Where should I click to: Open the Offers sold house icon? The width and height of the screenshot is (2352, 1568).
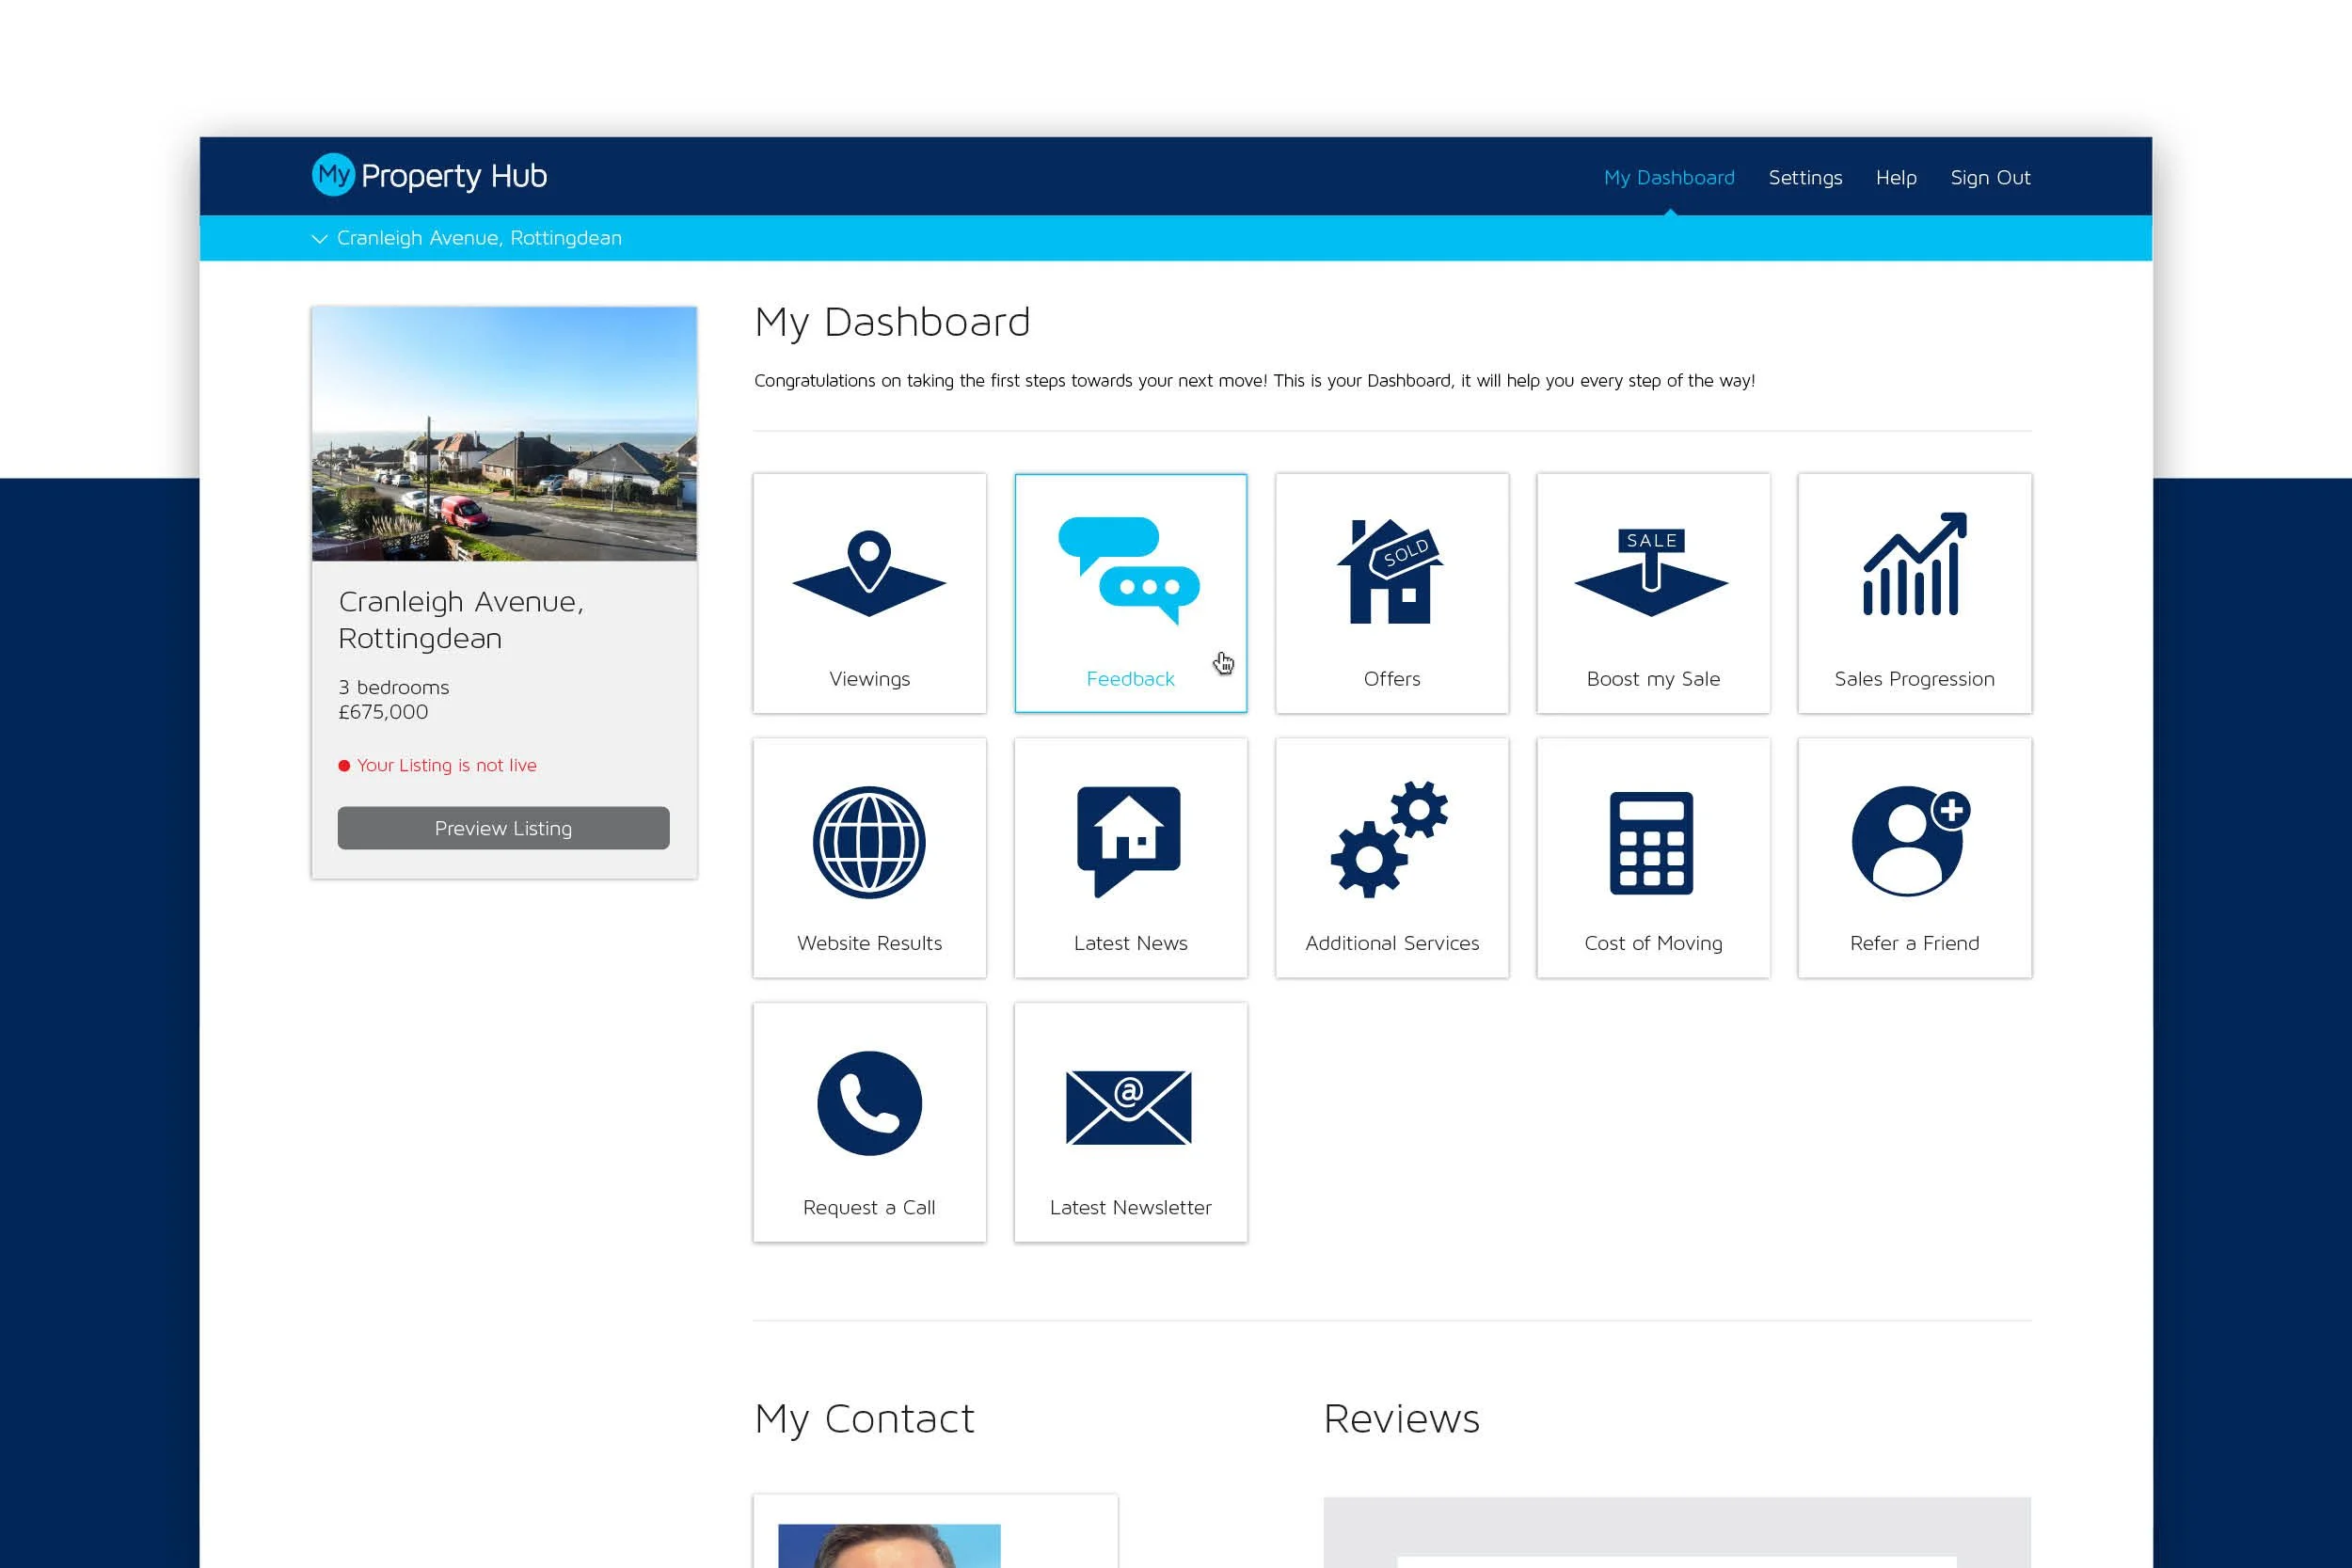click(1391, 571)
